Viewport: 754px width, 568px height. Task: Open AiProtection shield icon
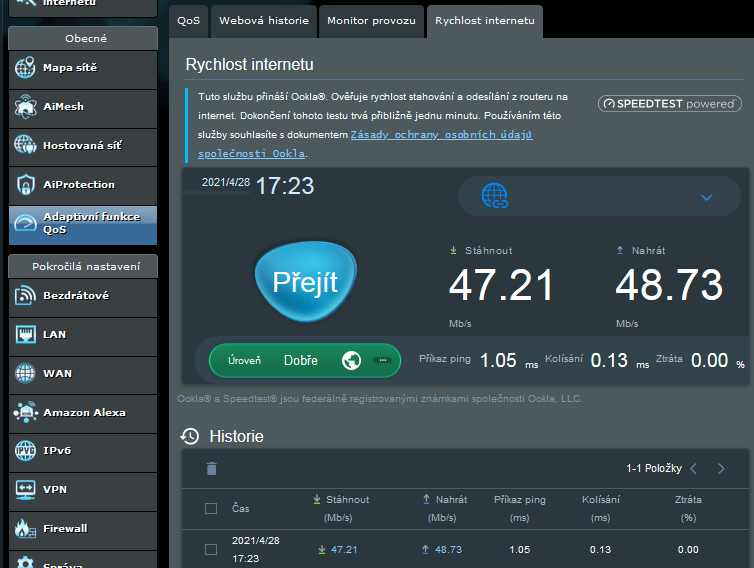tap(25, 185)
